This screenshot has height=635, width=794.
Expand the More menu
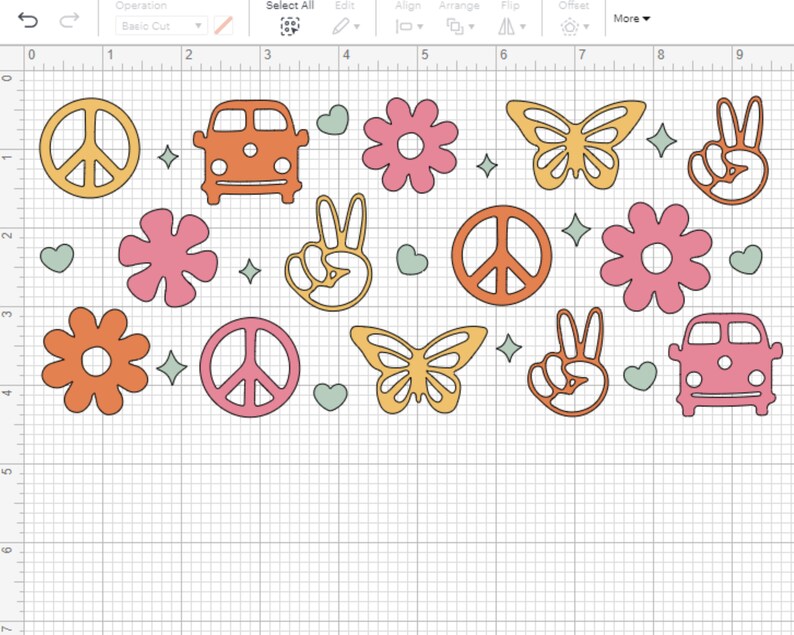point(631,19)
